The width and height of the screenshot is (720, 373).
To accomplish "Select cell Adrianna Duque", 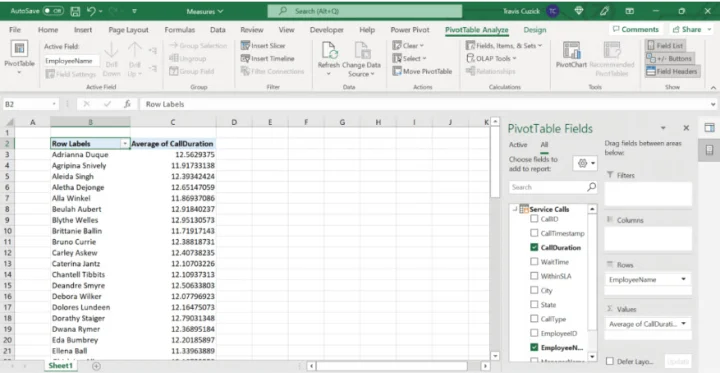I will point(90,155).
